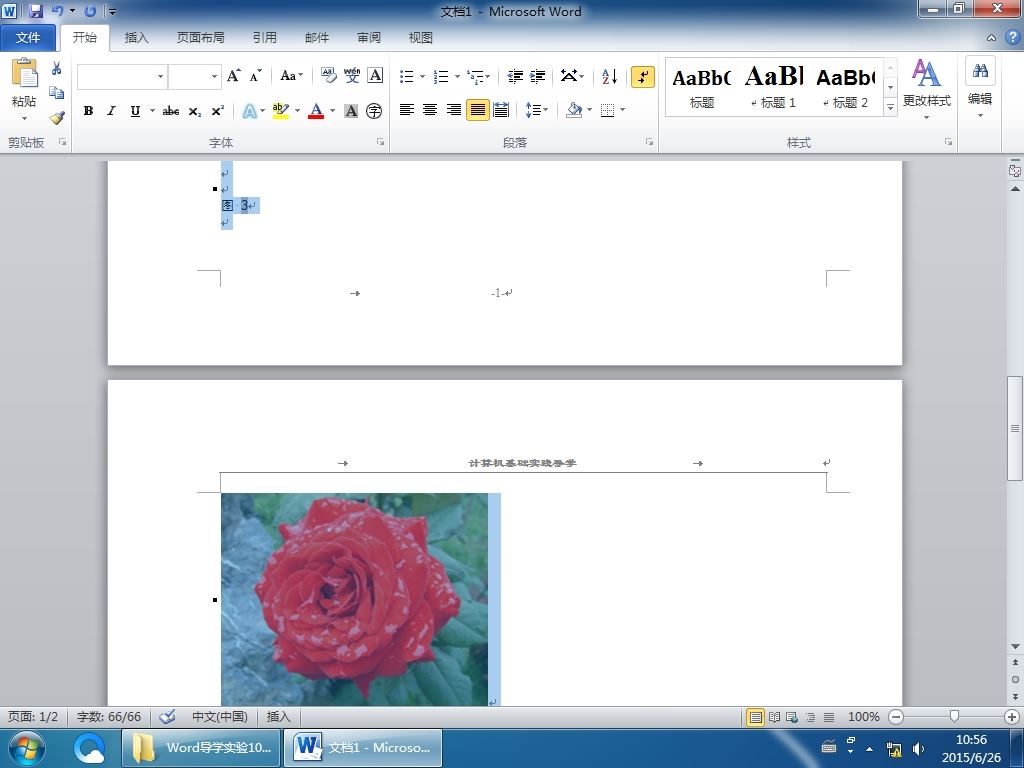Apply Character Border icon
This screenshot has width=1024, height=768.
pos(375,76)
